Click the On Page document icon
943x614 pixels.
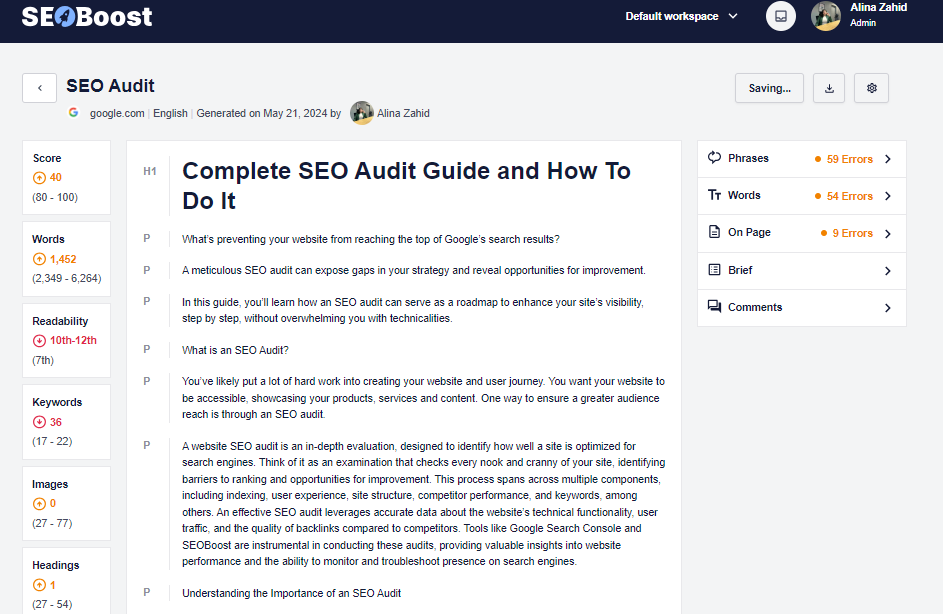(x=714, y=232)
